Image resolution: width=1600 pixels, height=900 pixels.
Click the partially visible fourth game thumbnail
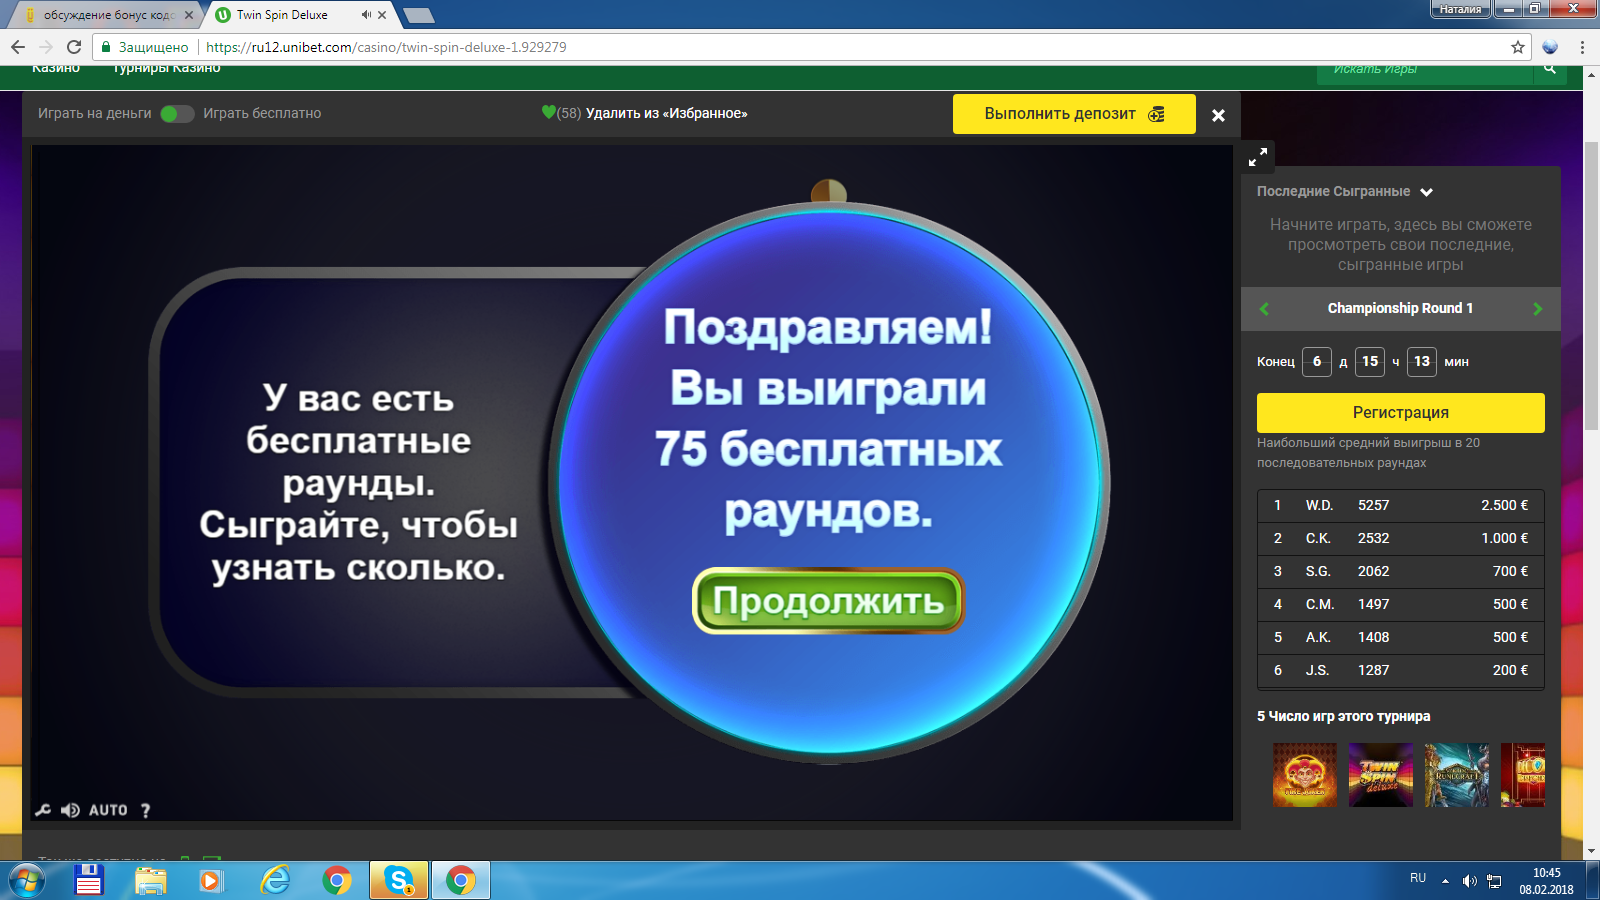tap(1523, 775)
